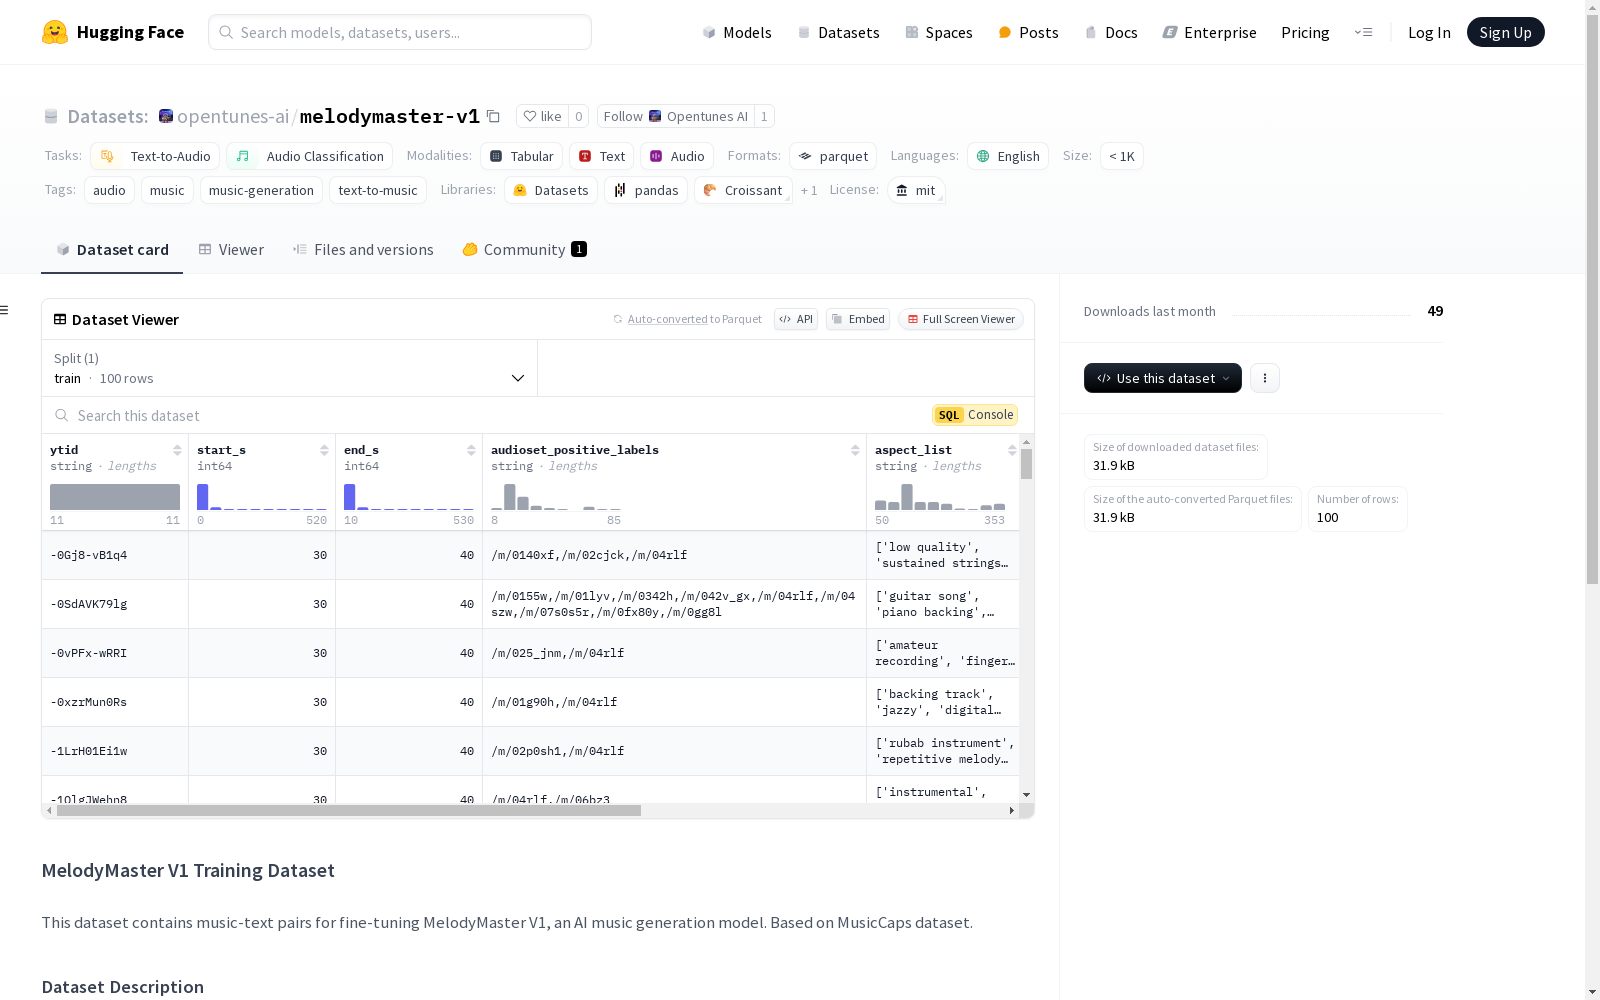1600x1000 pixels.
Task: Sort by aspect_list column icon
Action: point(1012,450)
